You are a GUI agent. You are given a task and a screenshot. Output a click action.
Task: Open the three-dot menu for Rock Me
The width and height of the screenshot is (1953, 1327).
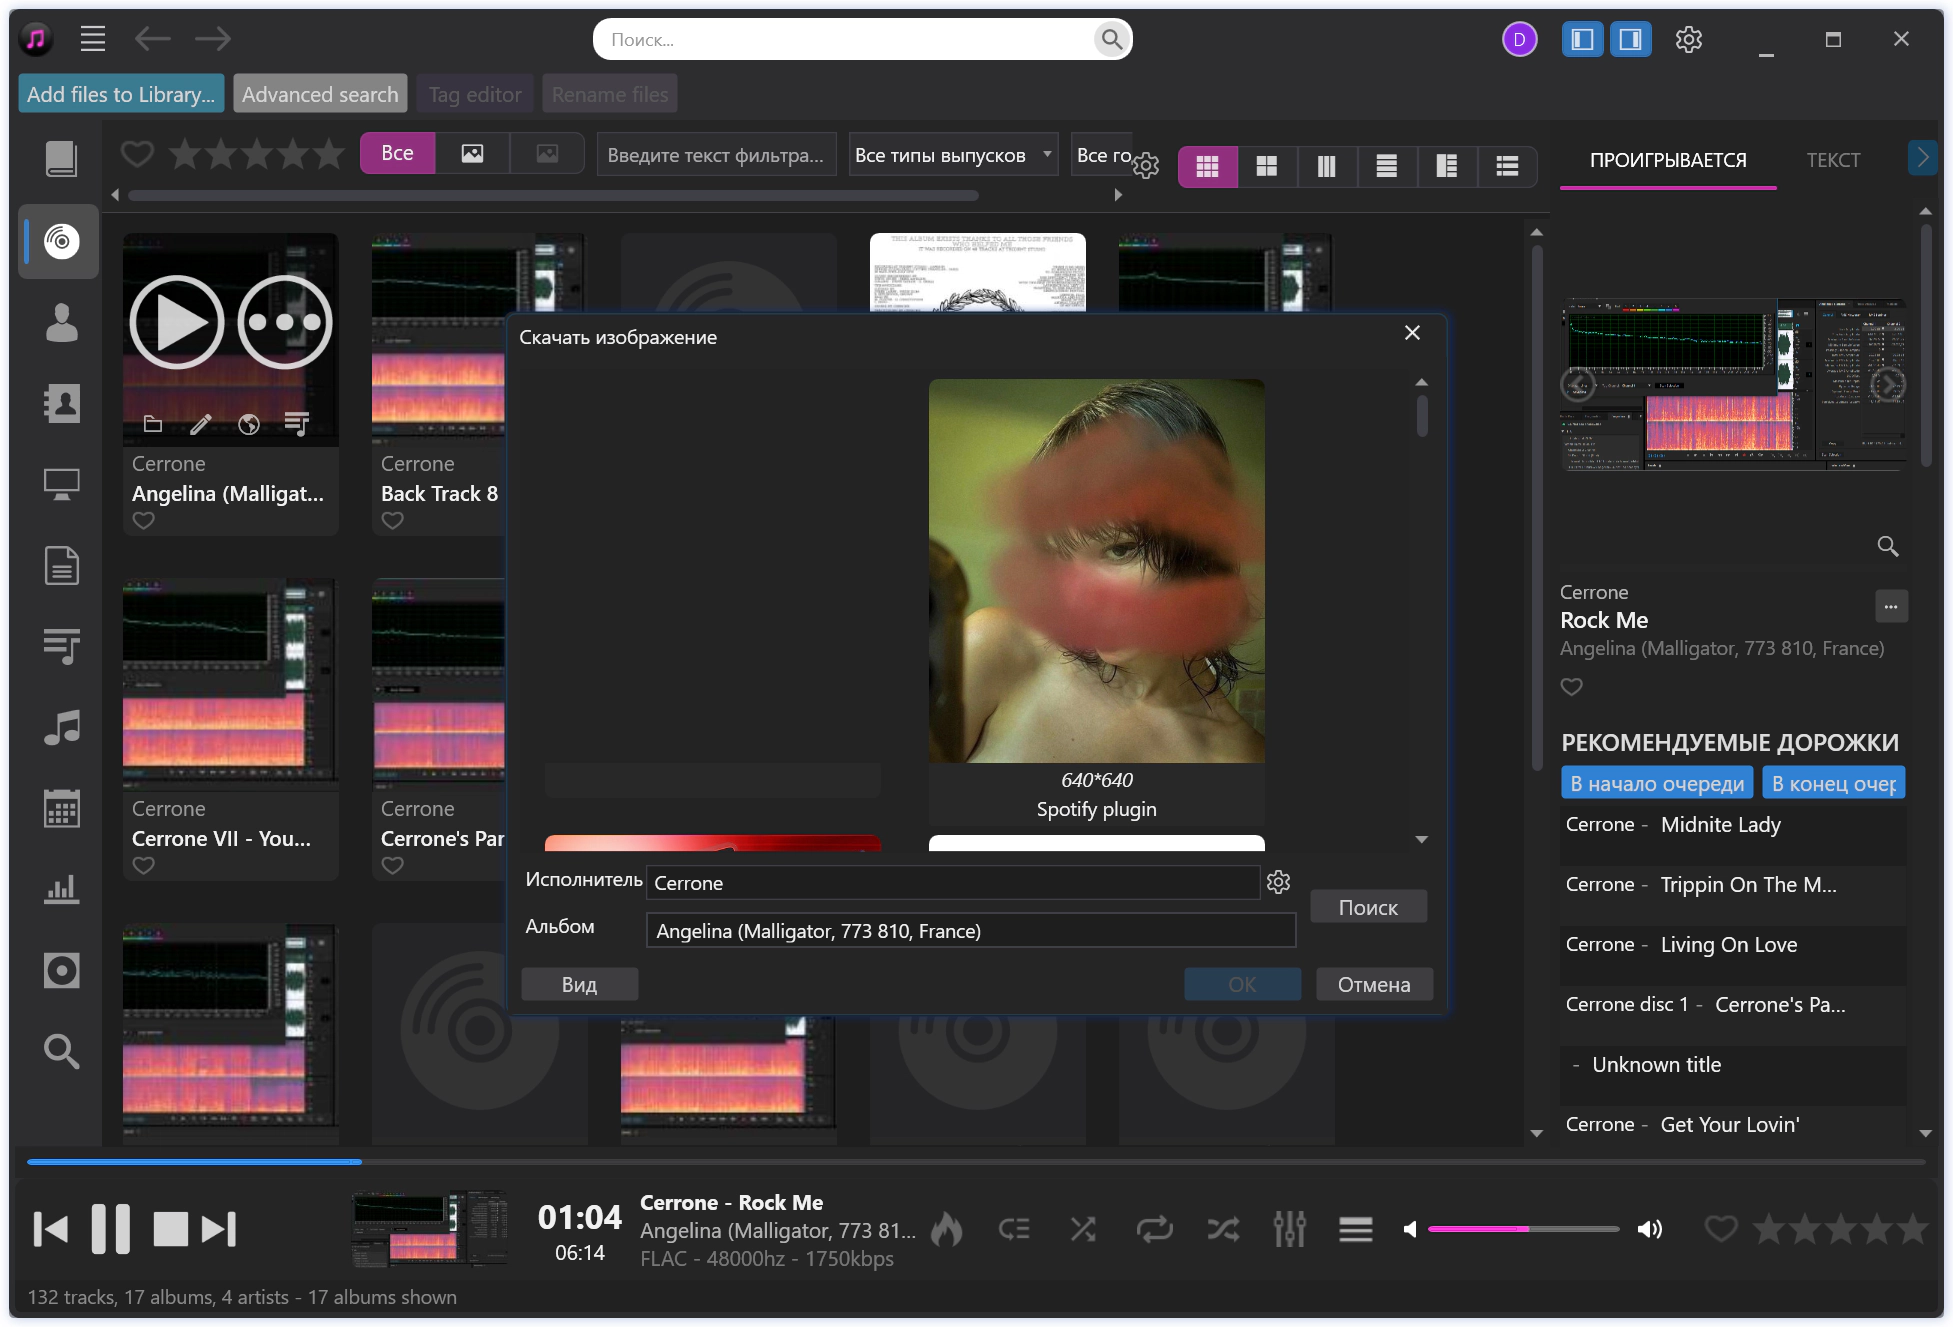pyautogui.click(x=1890, y=607)
